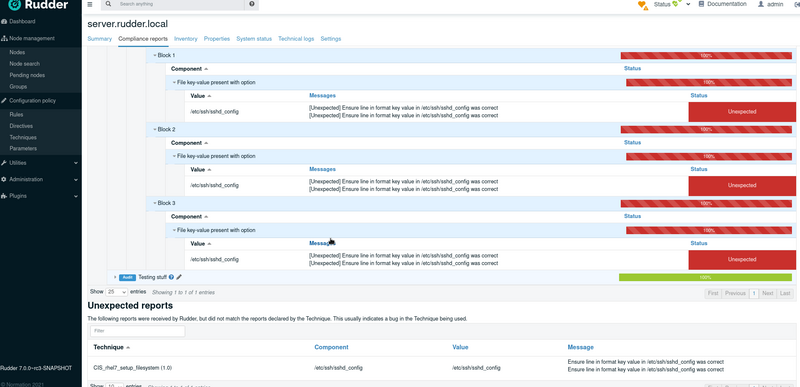
Task: Click the search magnifier icon
Action: click(108, 4)
